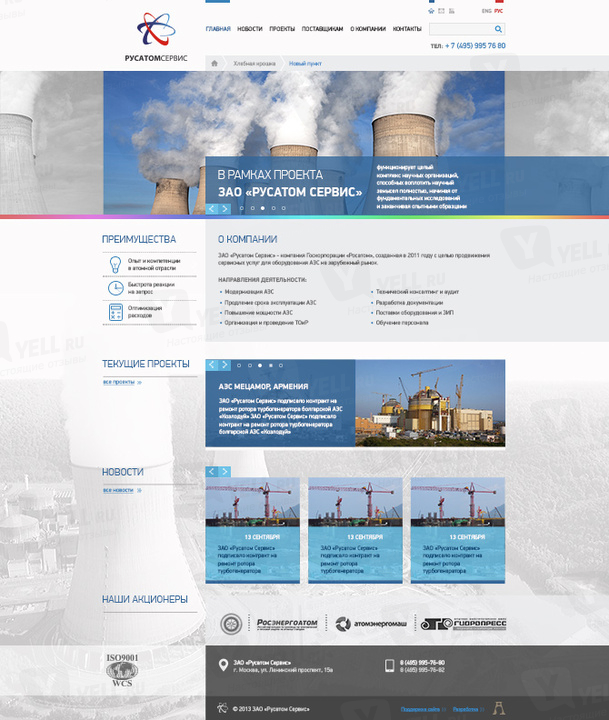Open the НОВОСТИ menu item
This screenshot has height=720, width=609.
click(x=250, y=28)
